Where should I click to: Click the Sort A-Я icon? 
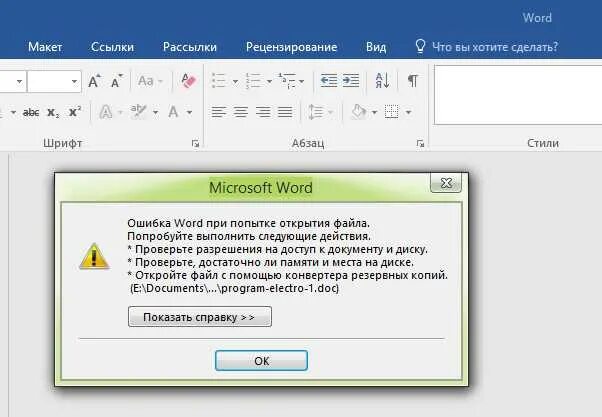tap(382, 81)
